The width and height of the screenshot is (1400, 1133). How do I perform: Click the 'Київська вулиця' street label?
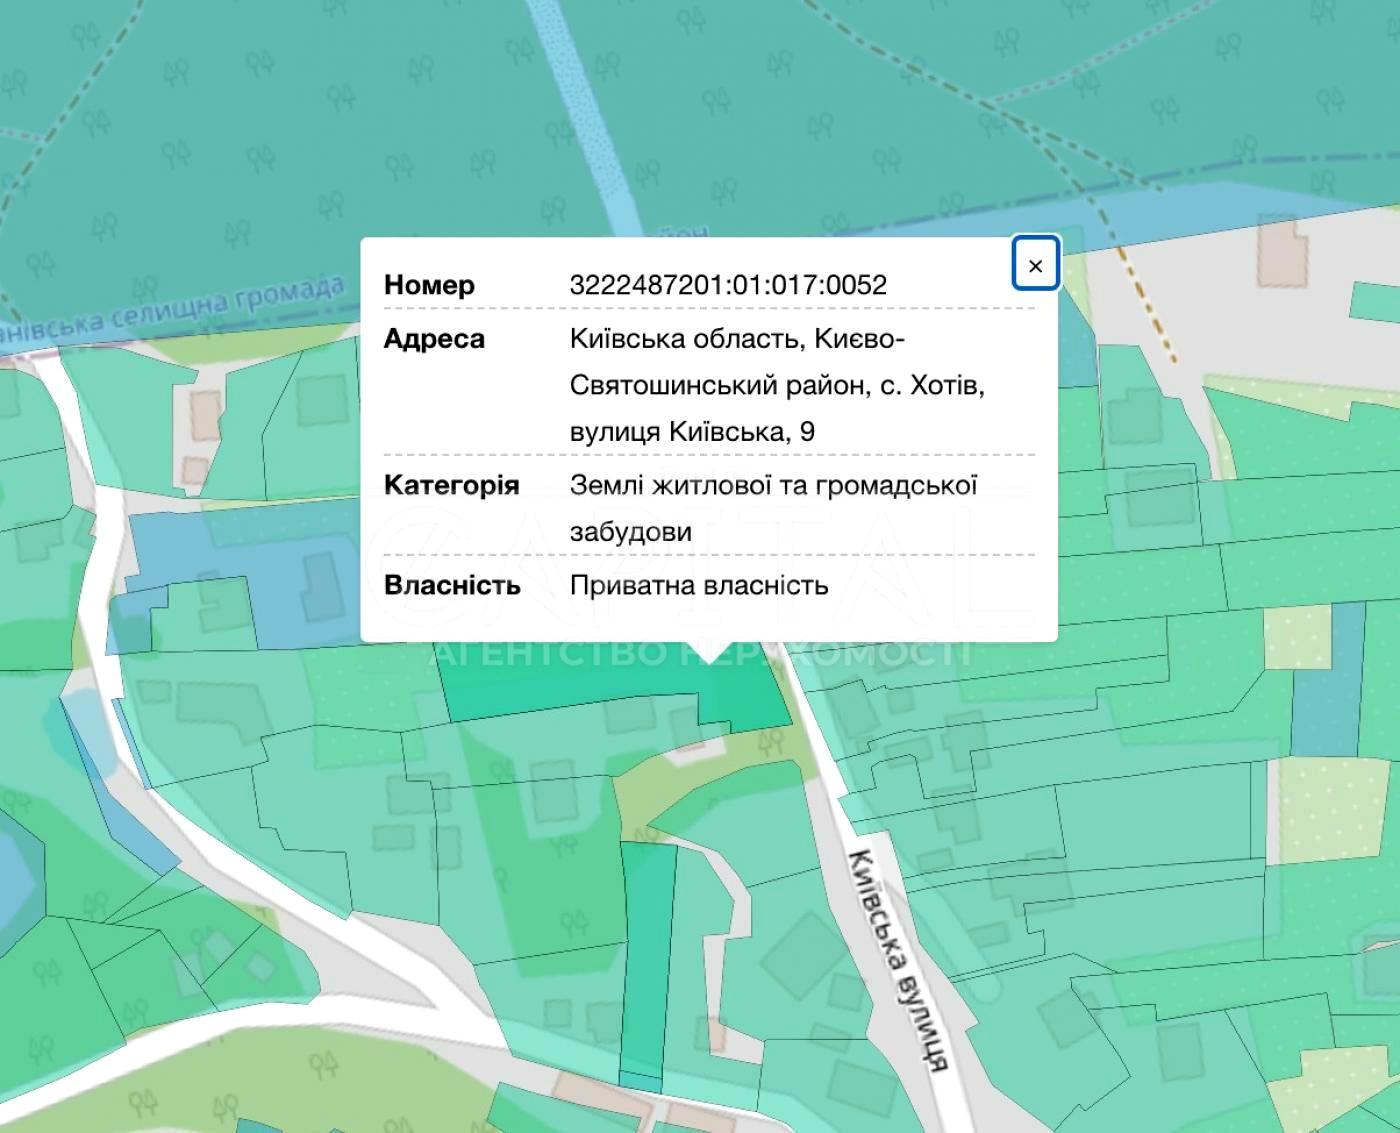[x=897, y=960]
